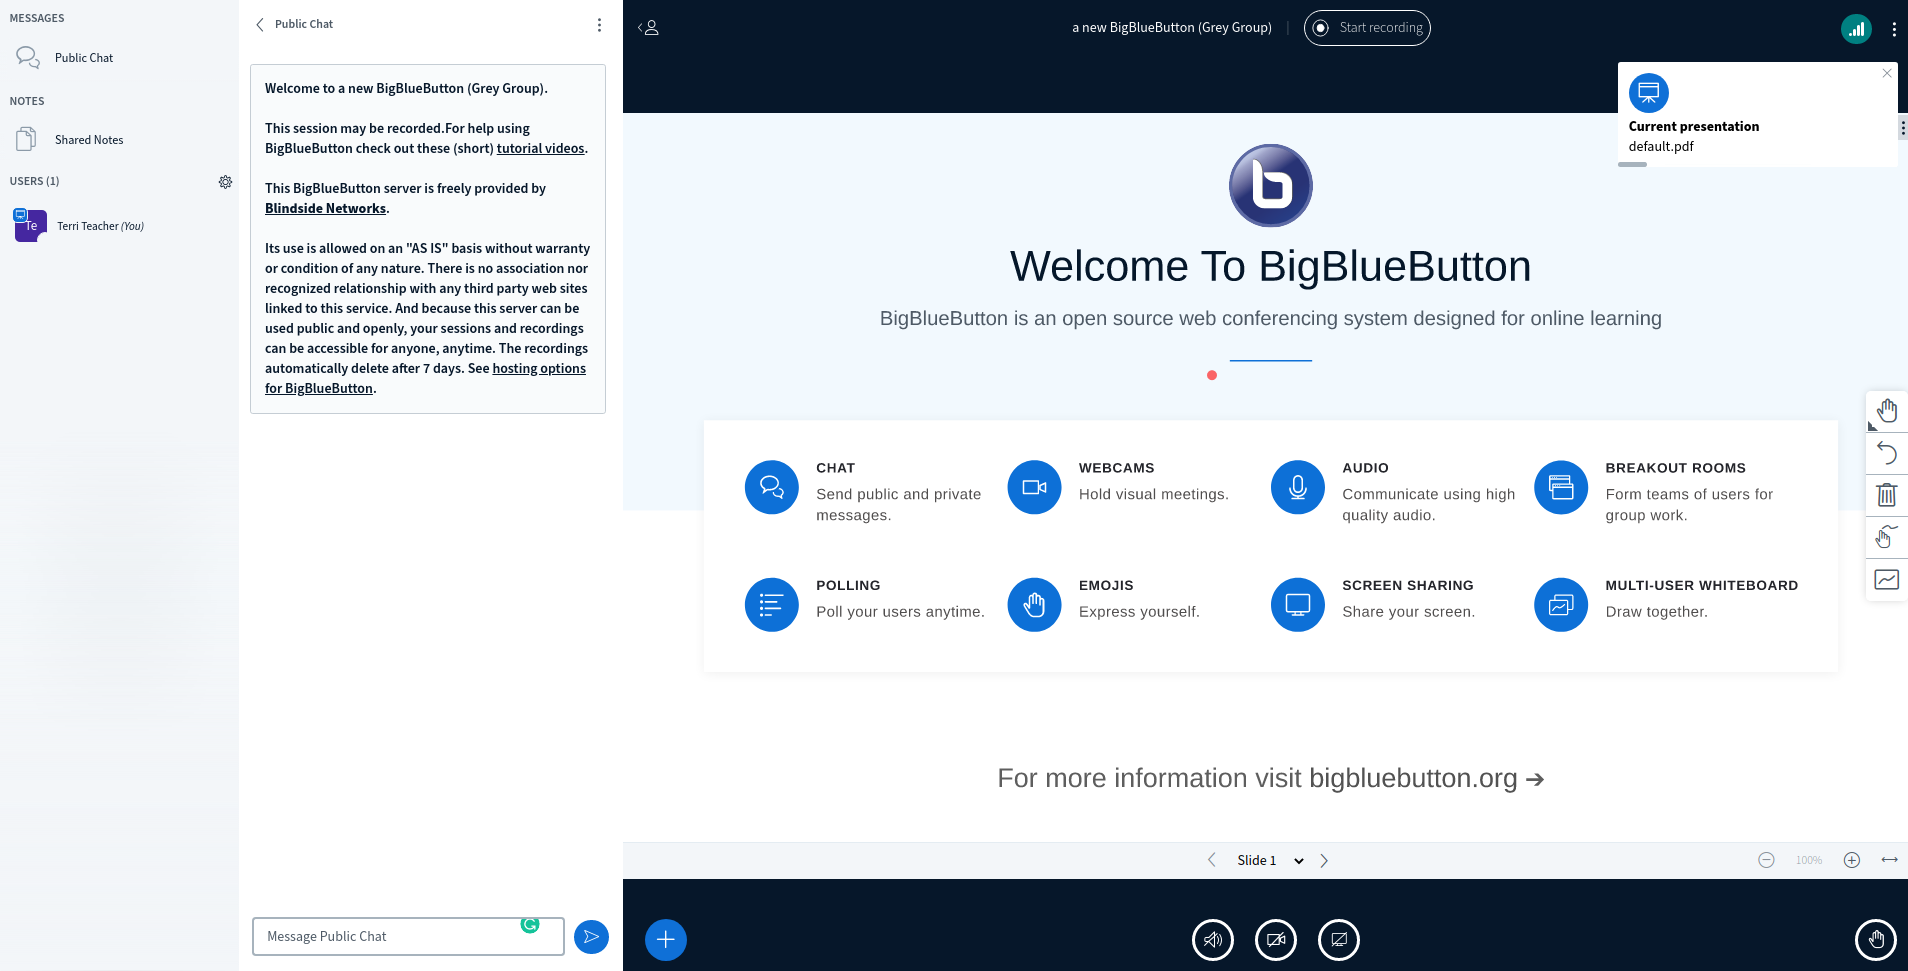Clear all annotations with trash icon
This screenshot has height=971, width=1908.
(x=1887, y=495)
